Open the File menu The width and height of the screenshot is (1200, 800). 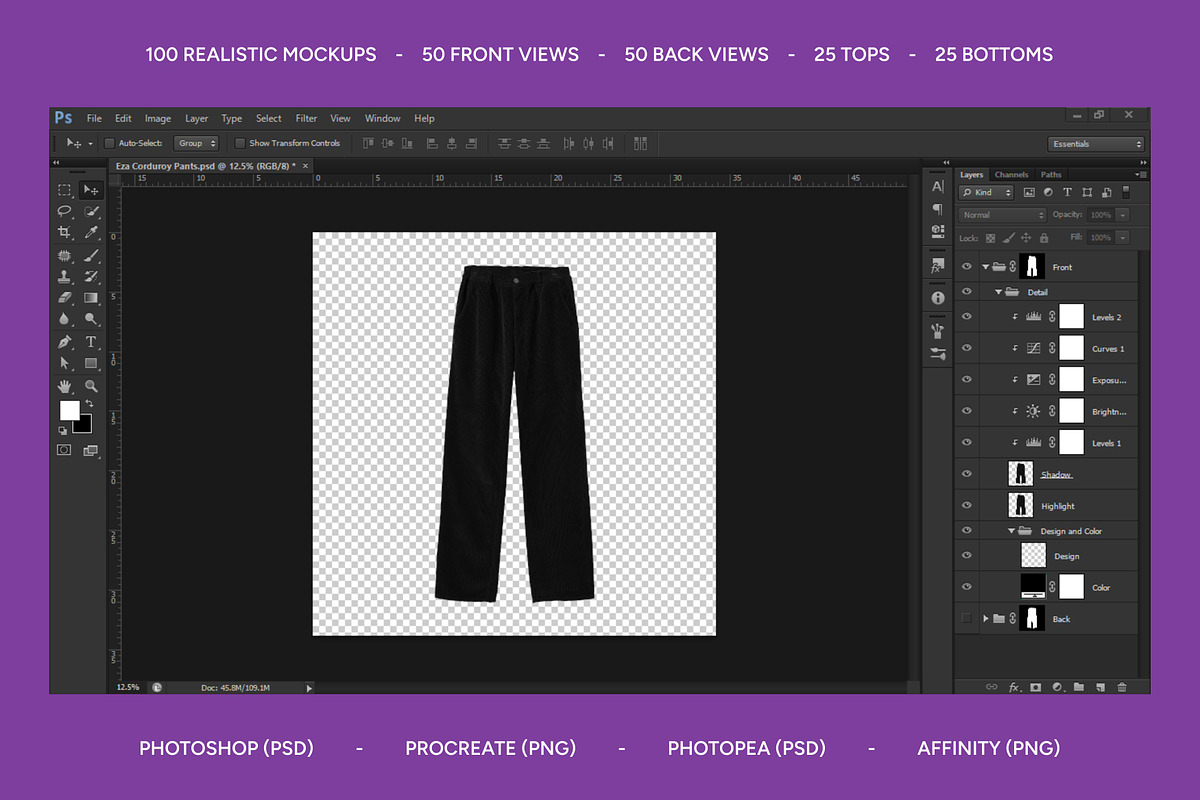[x=94, y=118]
